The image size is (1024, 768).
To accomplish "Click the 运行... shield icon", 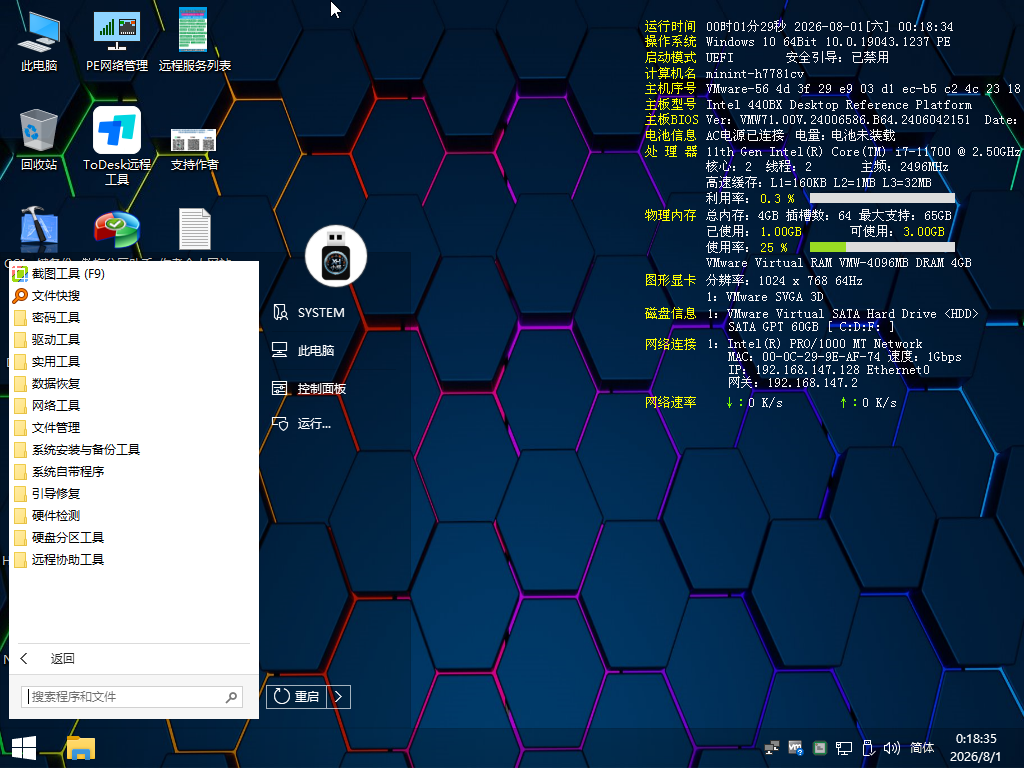I will point(280,424).
